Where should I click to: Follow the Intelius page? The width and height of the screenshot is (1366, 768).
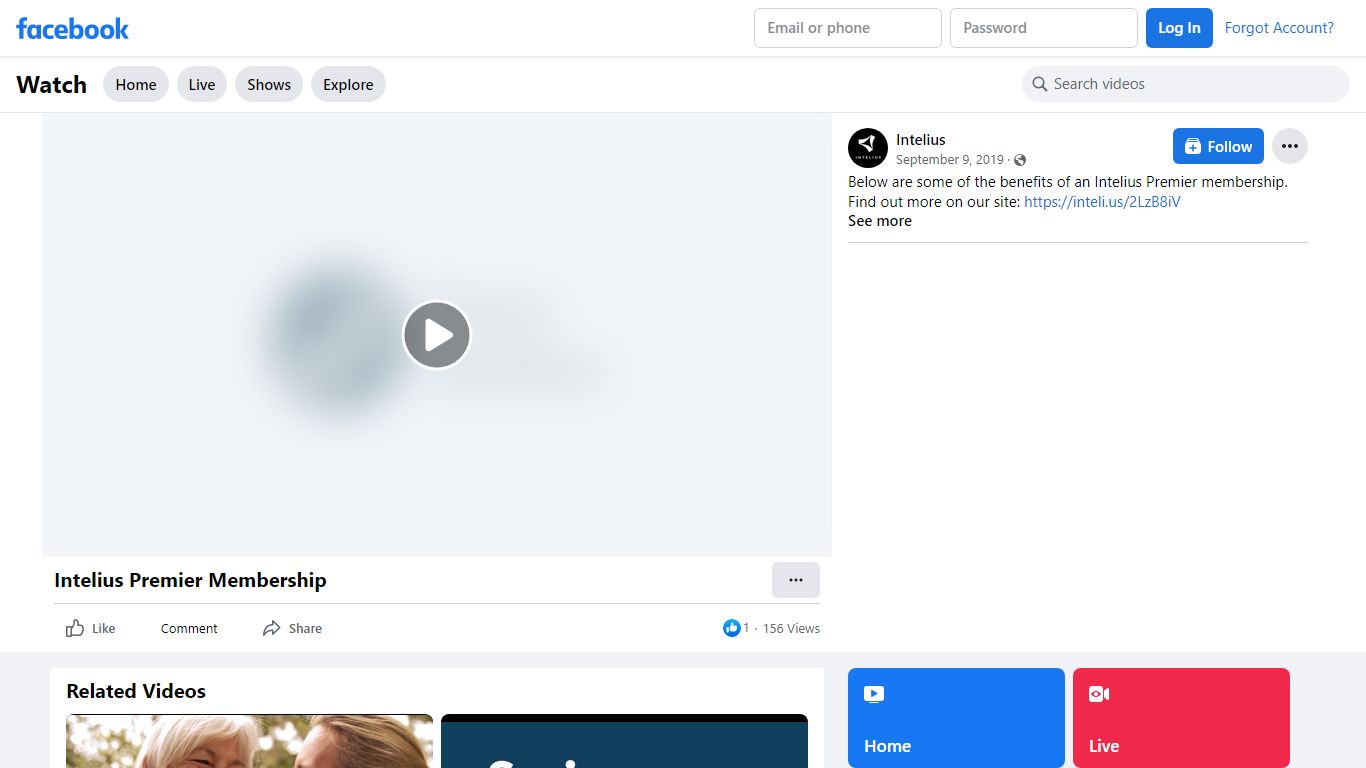[x=1218, y=146]
